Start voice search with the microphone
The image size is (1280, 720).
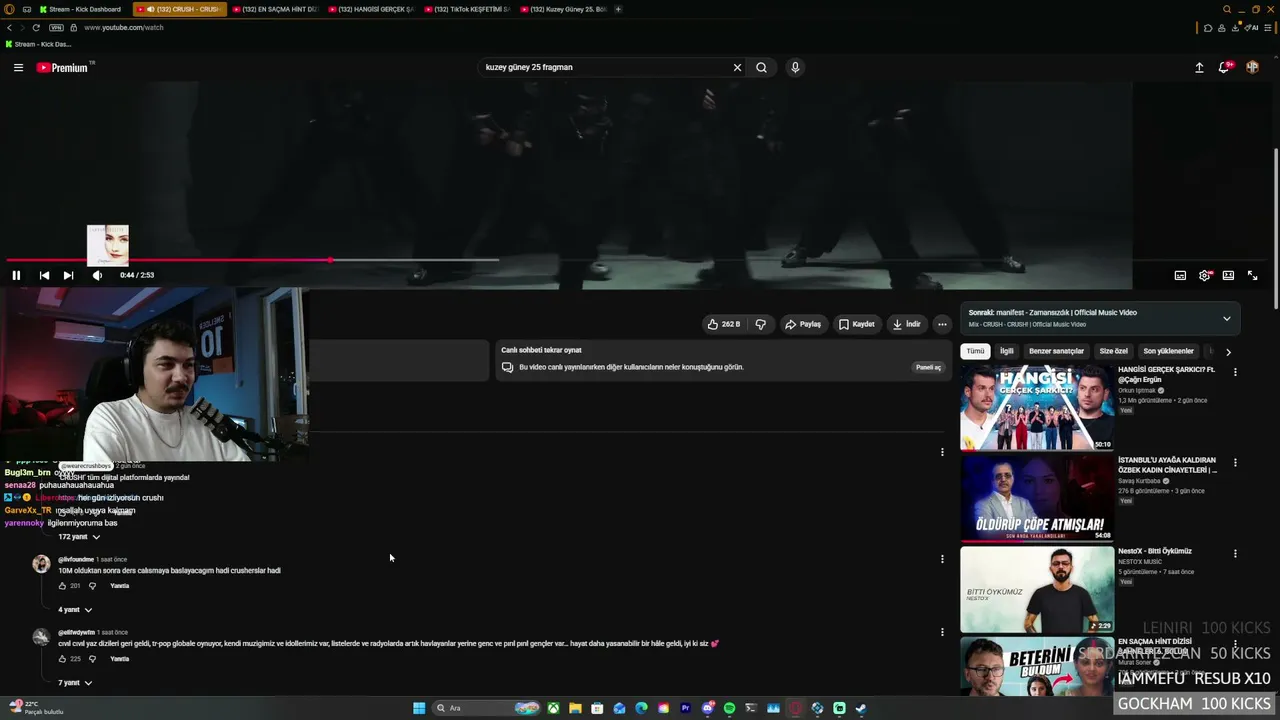pos(795,68)
